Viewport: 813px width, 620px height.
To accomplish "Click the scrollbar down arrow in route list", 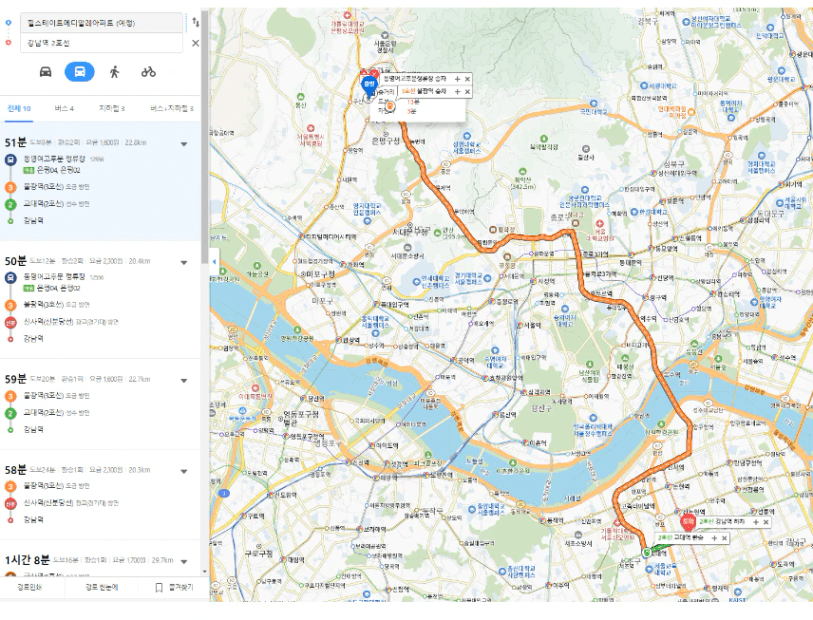I will 204,572.
